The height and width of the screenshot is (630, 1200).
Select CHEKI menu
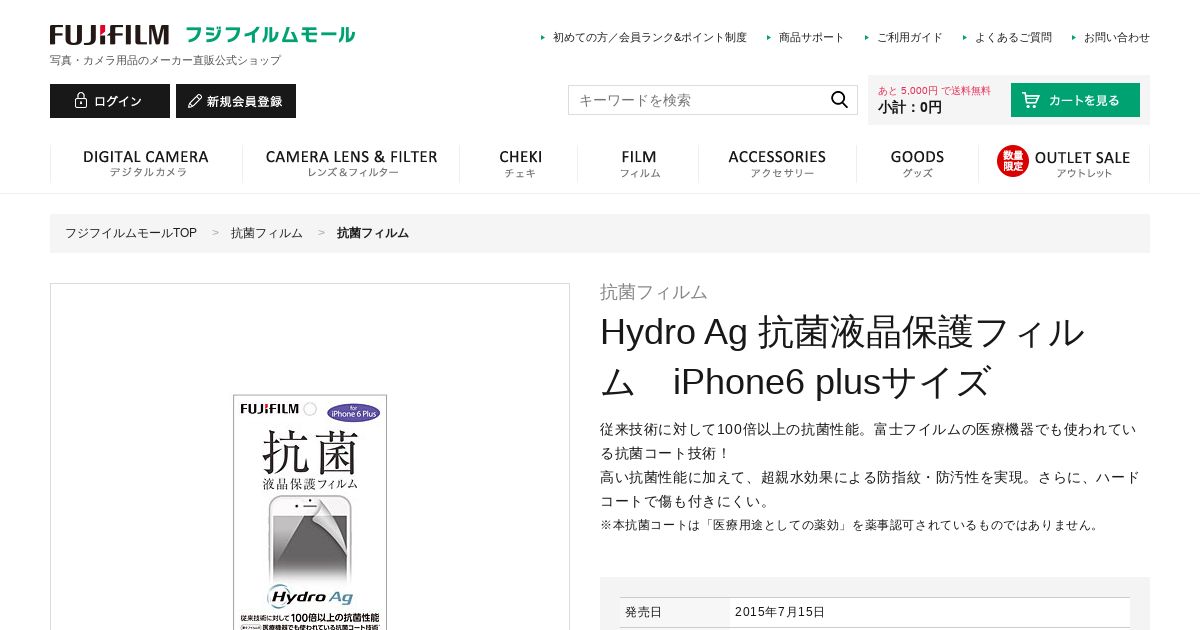(520, 163)
